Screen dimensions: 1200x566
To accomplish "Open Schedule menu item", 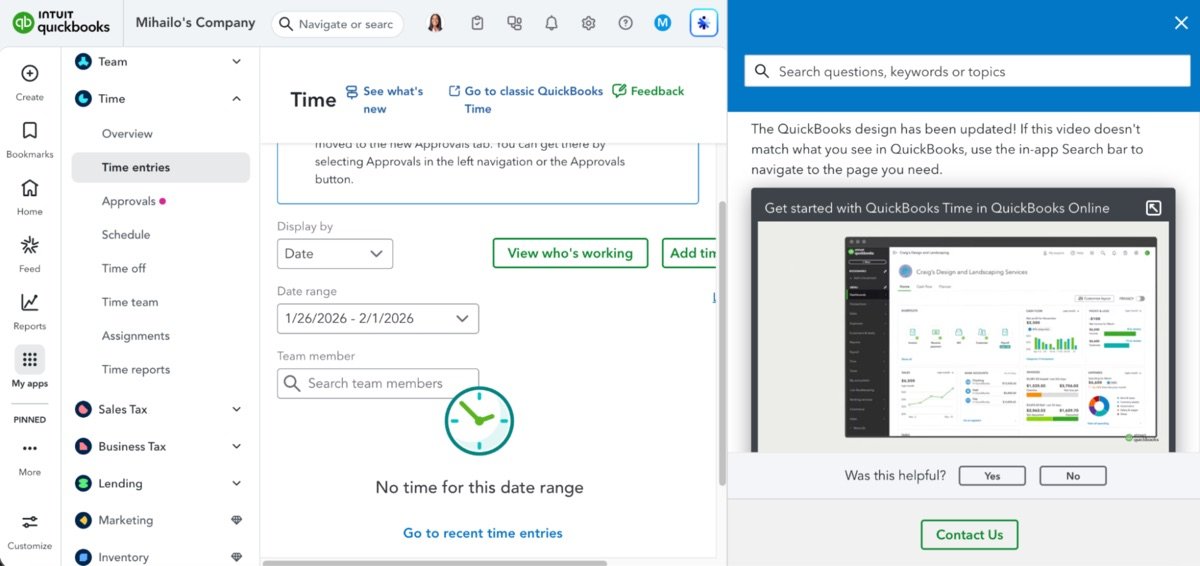I will pos(126,235).
